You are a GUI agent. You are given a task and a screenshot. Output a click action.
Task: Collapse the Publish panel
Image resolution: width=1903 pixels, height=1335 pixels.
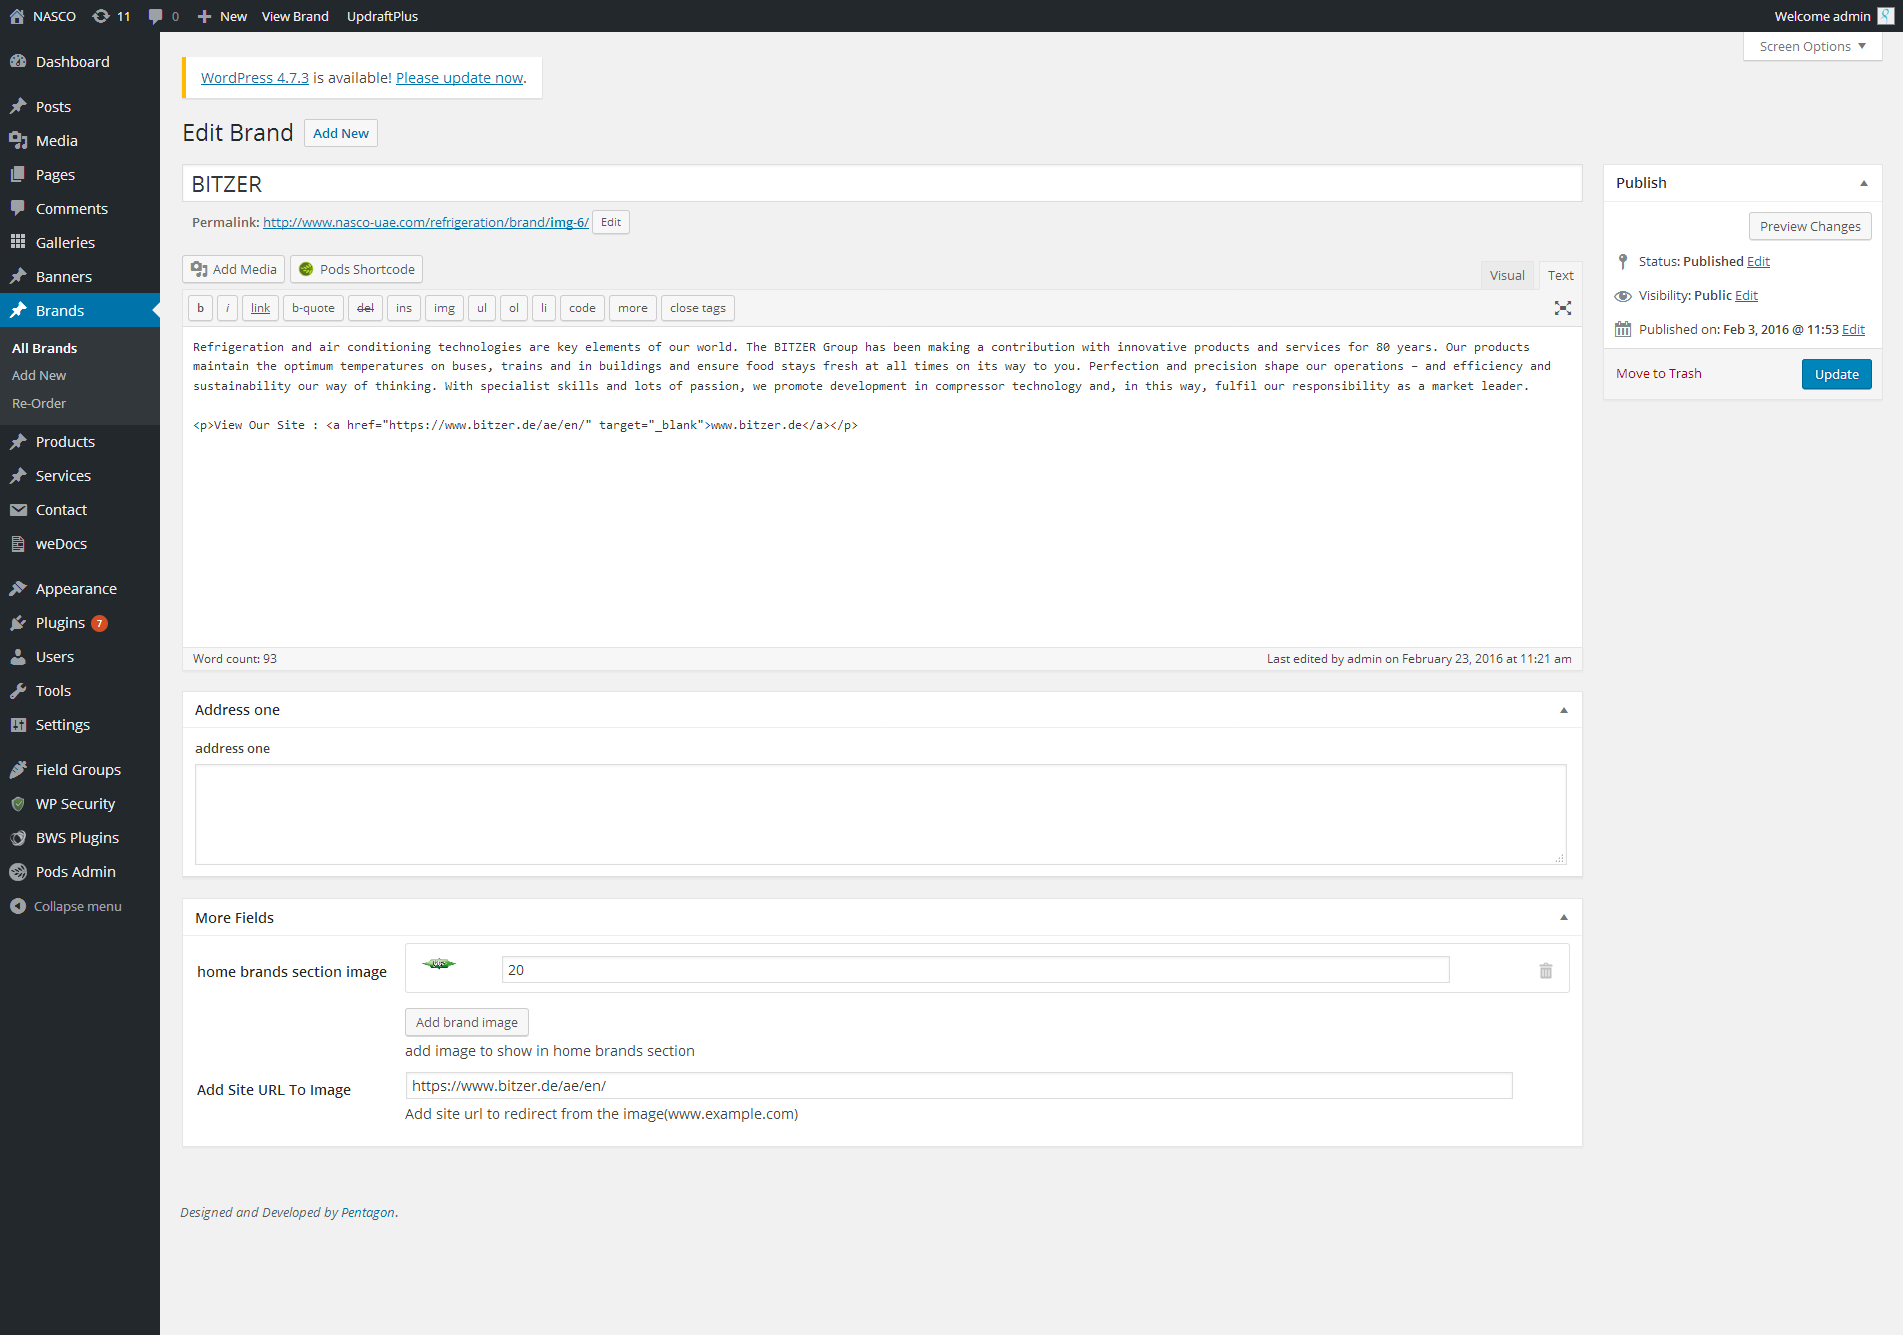[1863, 183]
